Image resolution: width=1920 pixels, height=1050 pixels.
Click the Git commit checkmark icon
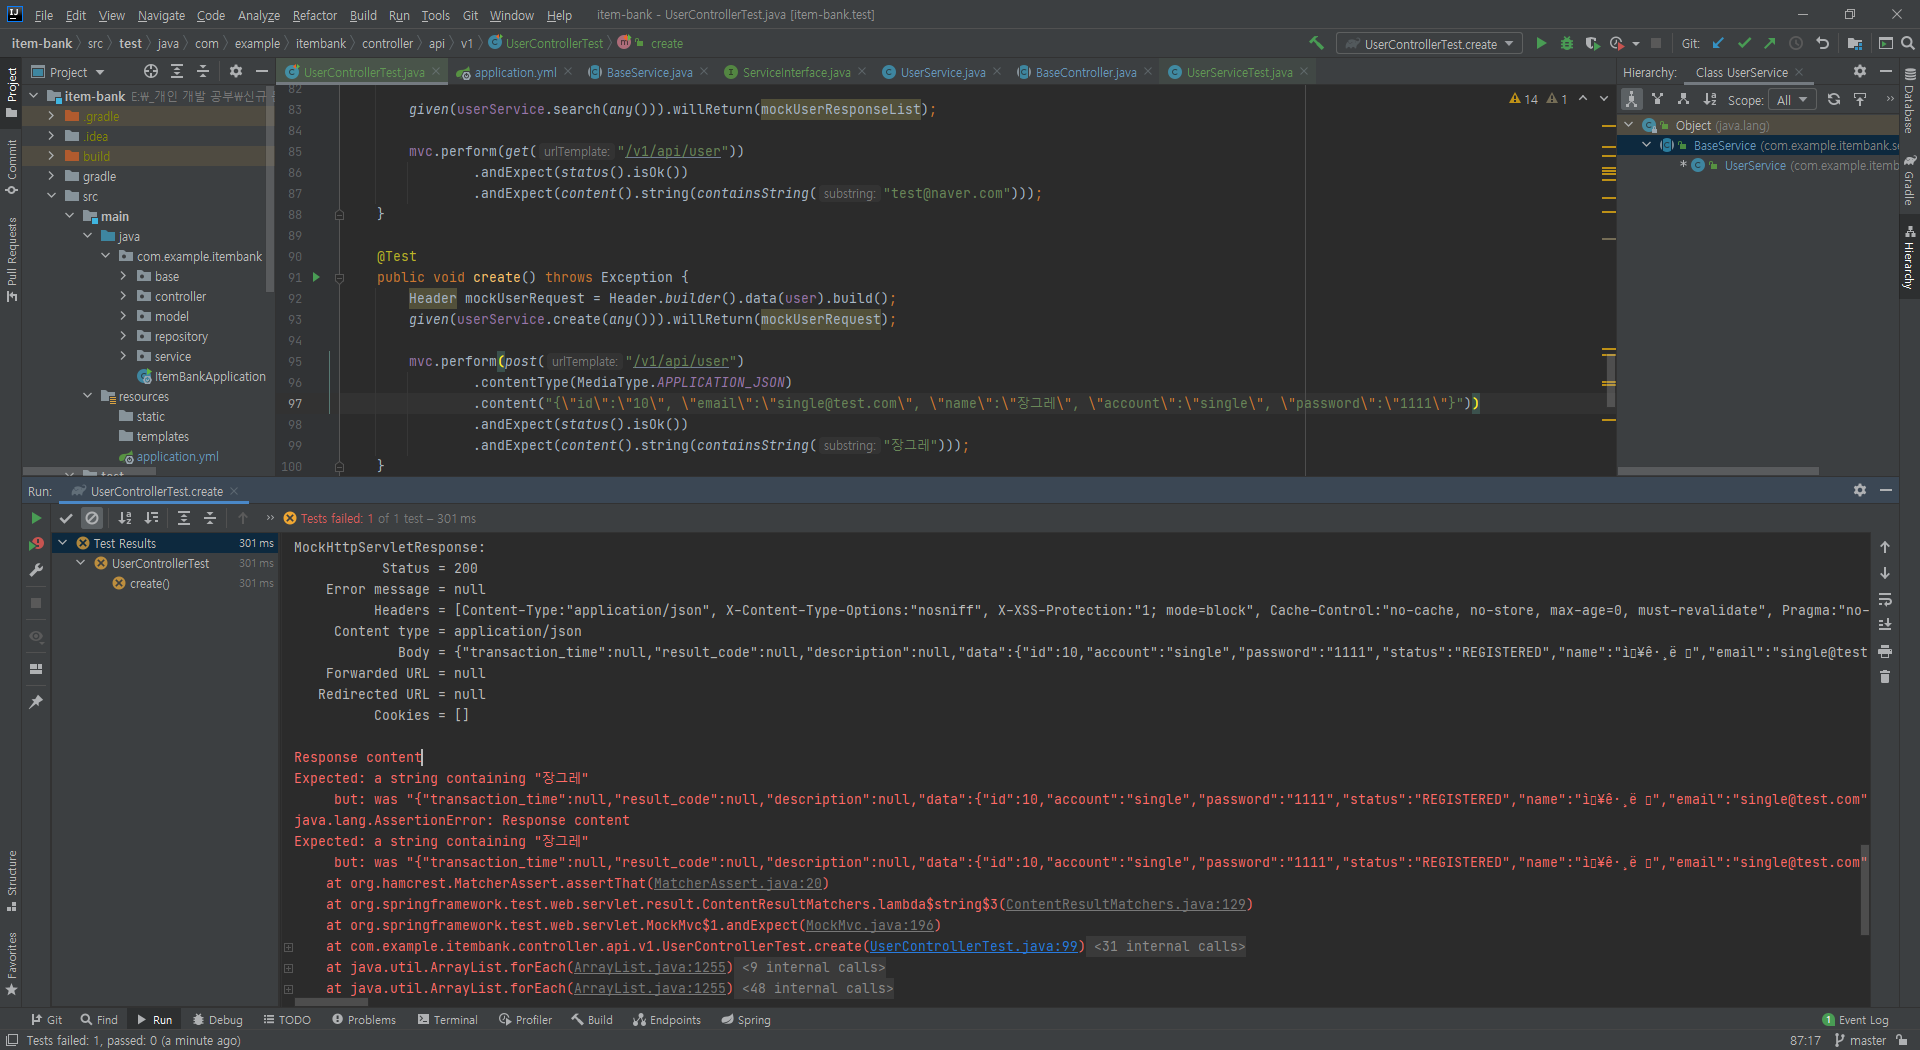click(x=1744, y=43)
